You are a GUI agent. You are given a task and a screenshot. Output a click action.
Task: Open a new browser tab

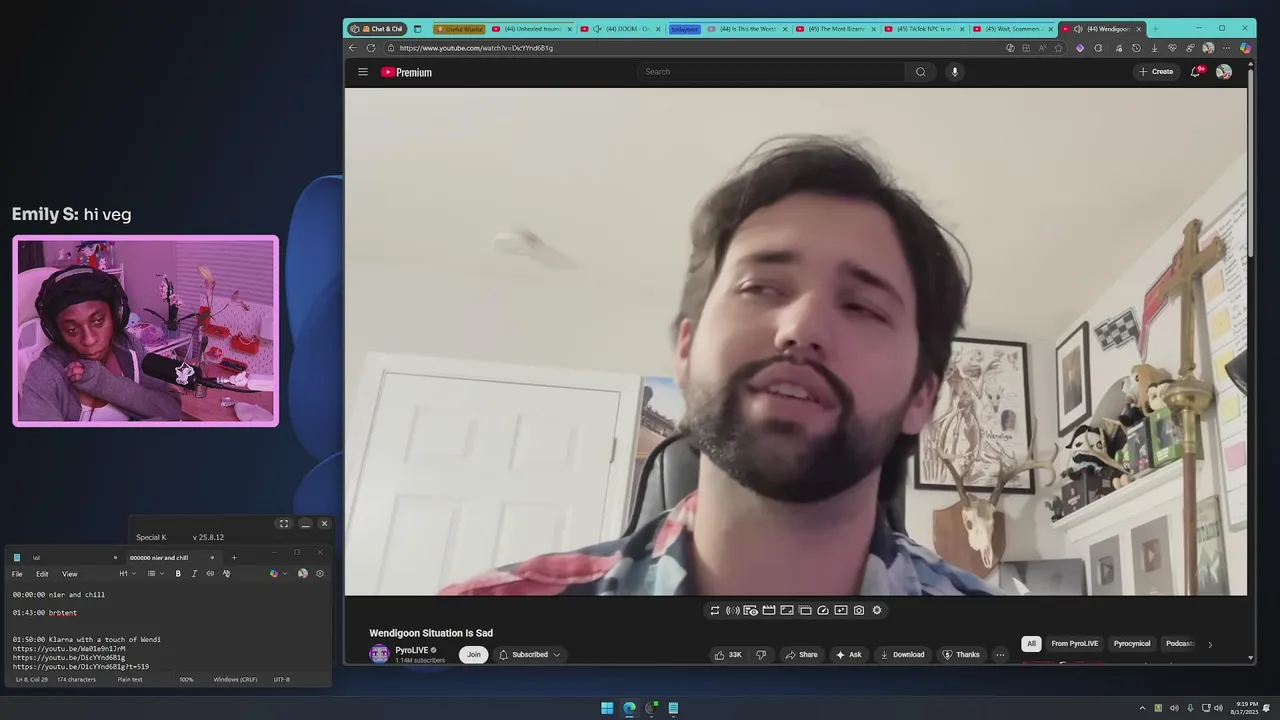click(x=1156, y=29)
